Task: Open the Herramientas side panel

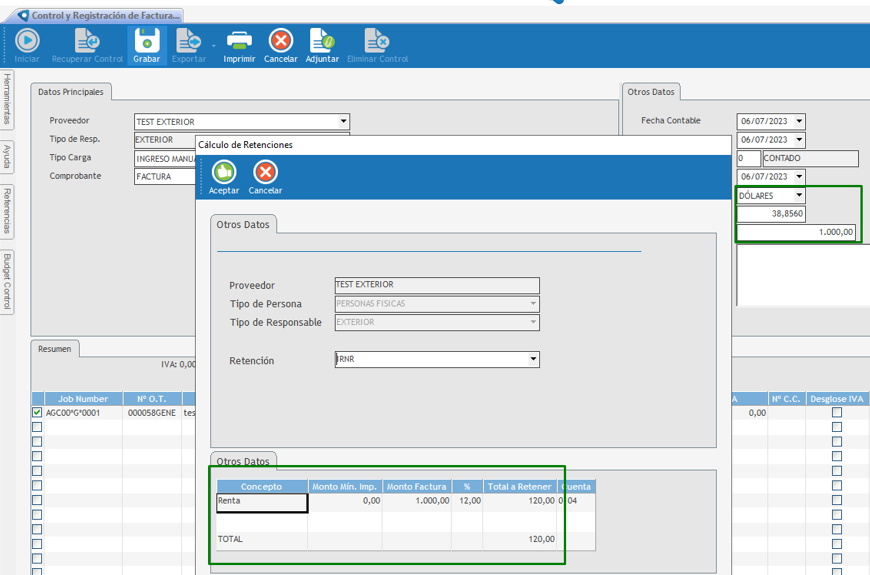Action: [x=7, y=100]
